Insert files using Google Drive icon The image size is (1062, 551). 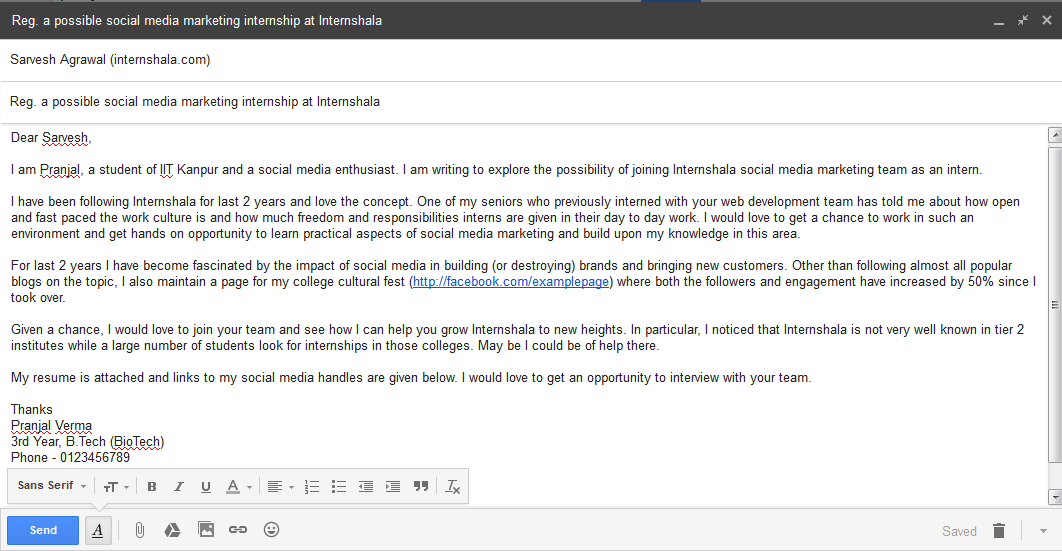pyautogui.click(x=172, y=530)
